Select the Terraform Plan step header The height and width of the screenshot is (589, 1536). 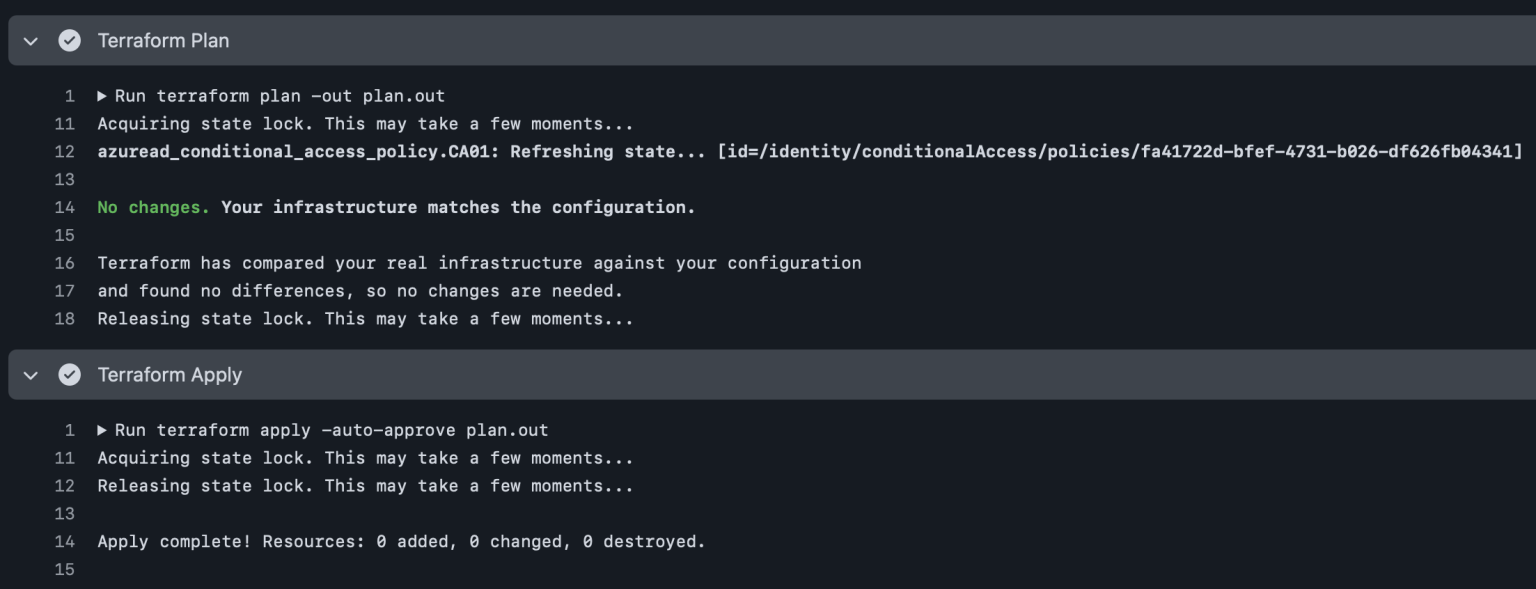coord(162,41)
